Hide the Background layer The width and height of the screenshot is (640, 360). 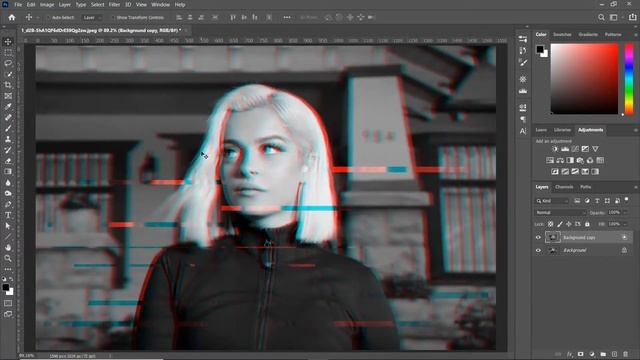[x=538, y=250]
